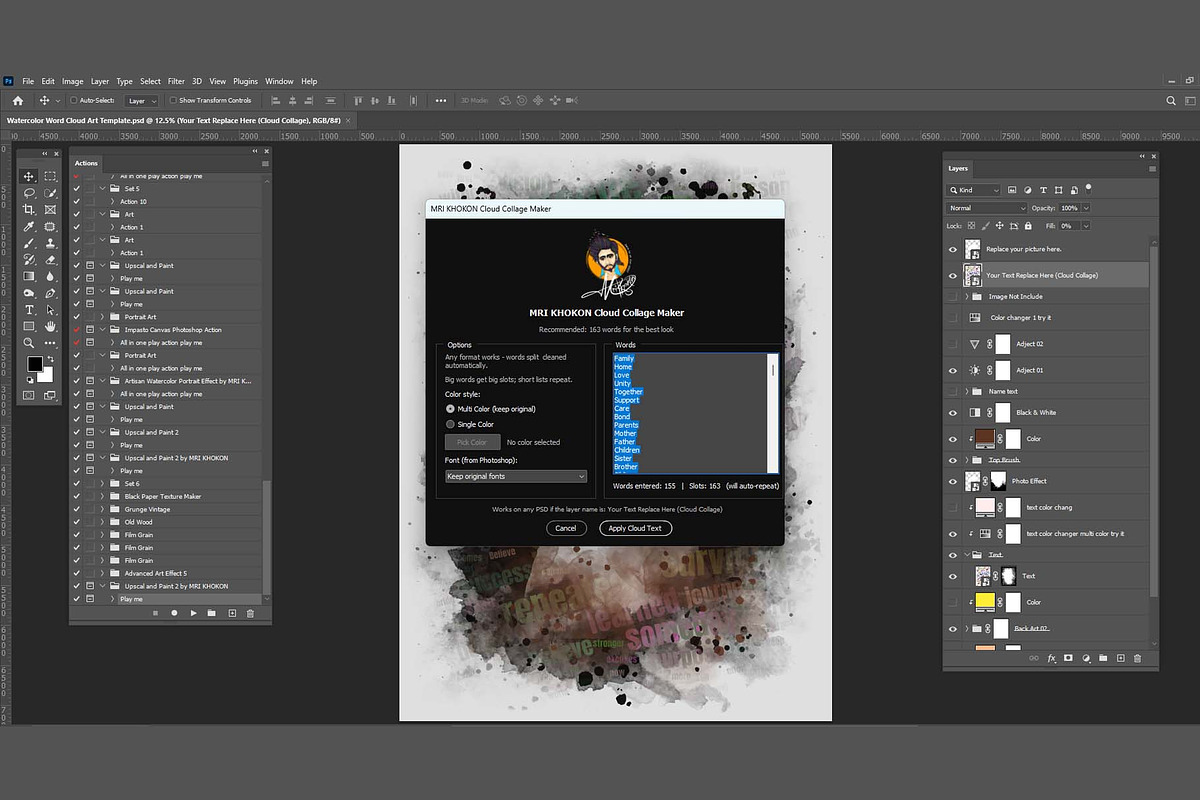Delete layer using Layers trash icon

[1138, 658]
